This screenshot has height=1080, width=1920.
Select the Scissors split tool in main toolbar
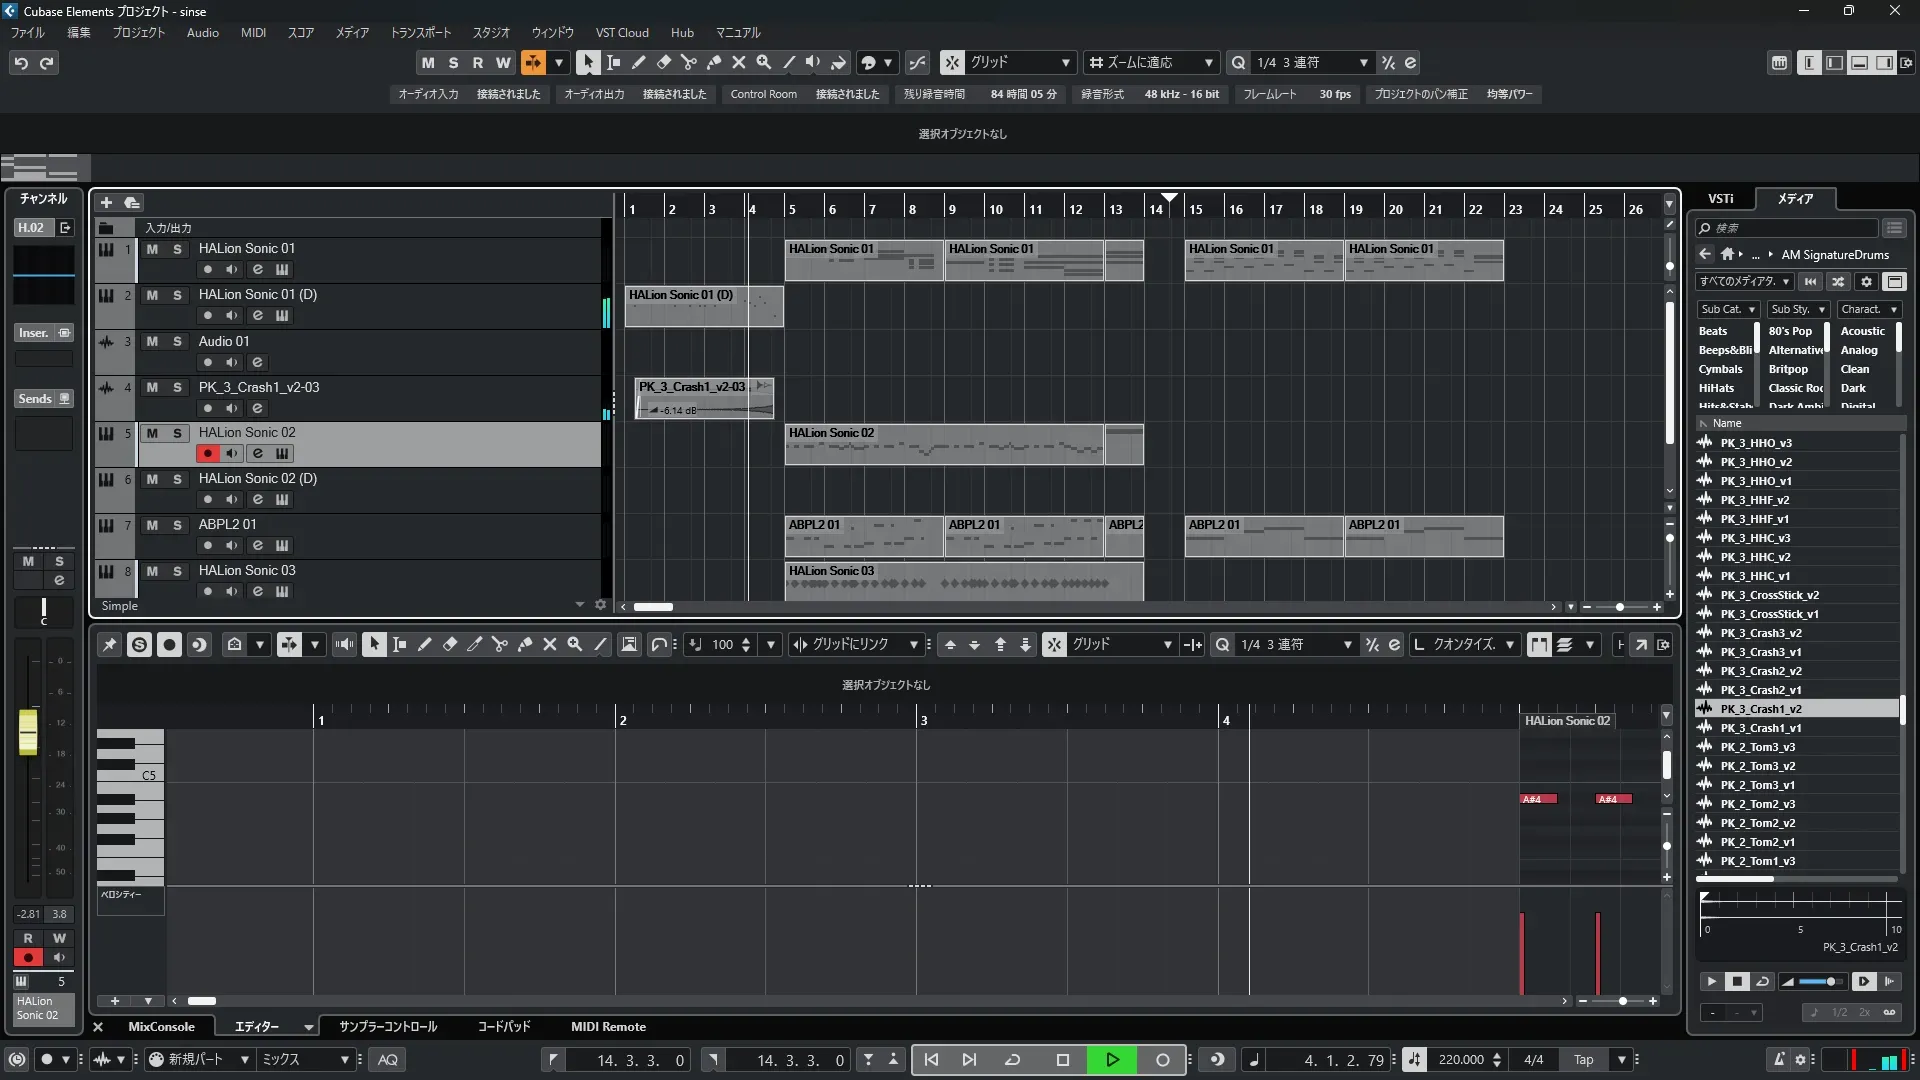coord(688,62)
